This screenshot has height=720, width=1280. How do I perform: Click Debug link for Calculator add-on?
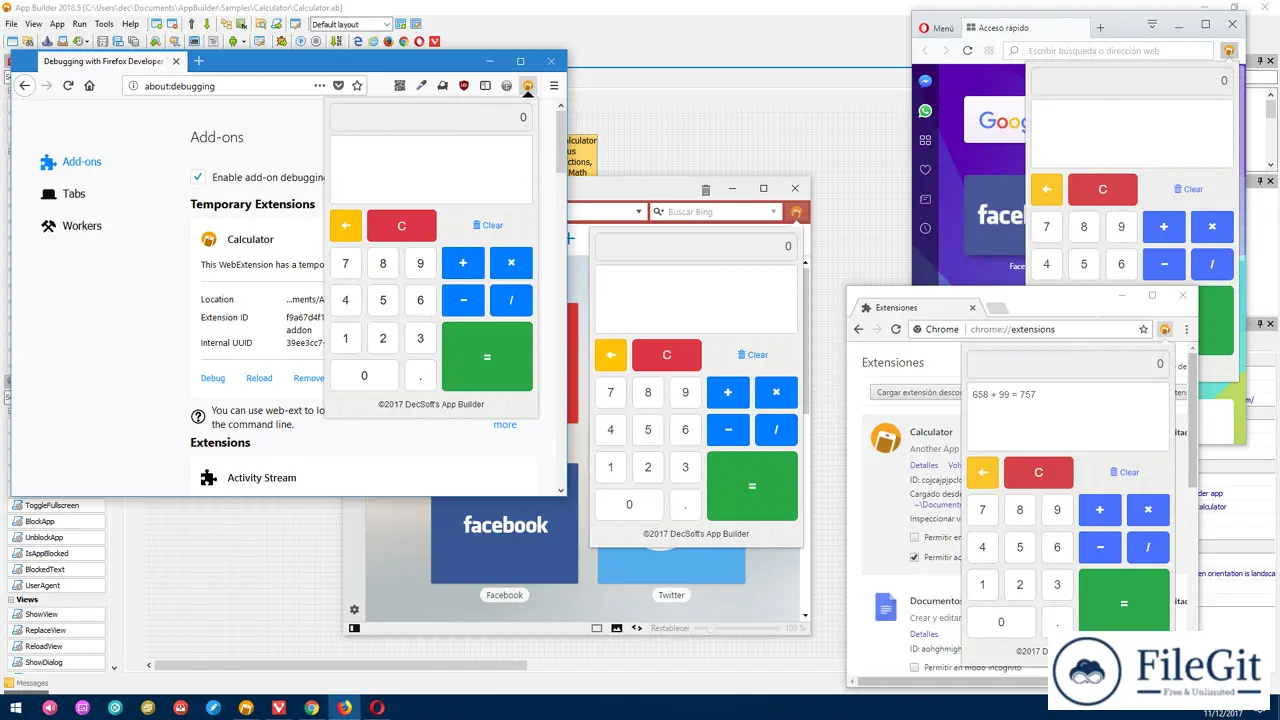click(x=213, y=378)
